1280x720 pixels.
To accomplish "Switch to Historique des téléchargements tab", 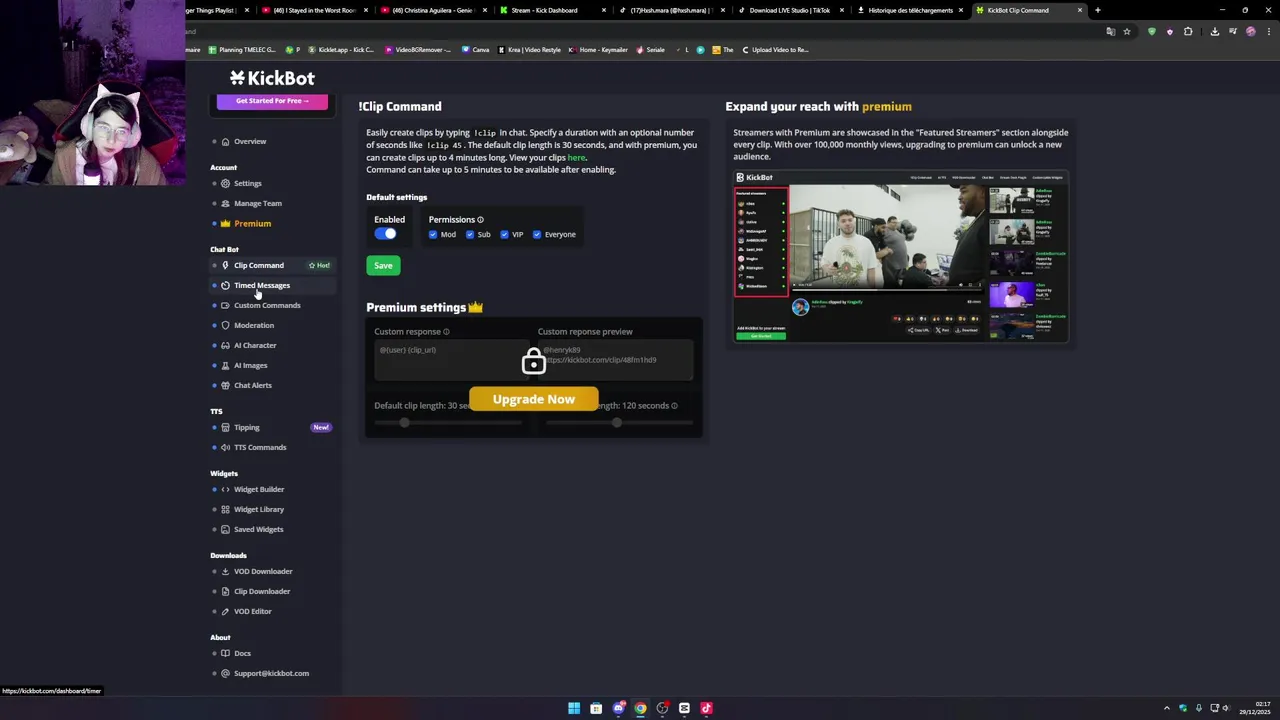I will [x=910, y=10].
